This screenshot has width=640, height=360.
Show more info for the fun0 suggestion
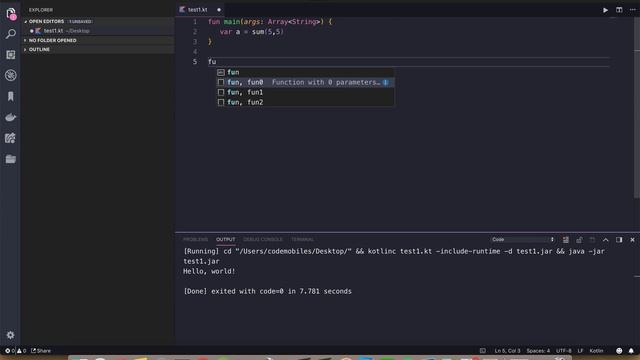click(385, 82)
